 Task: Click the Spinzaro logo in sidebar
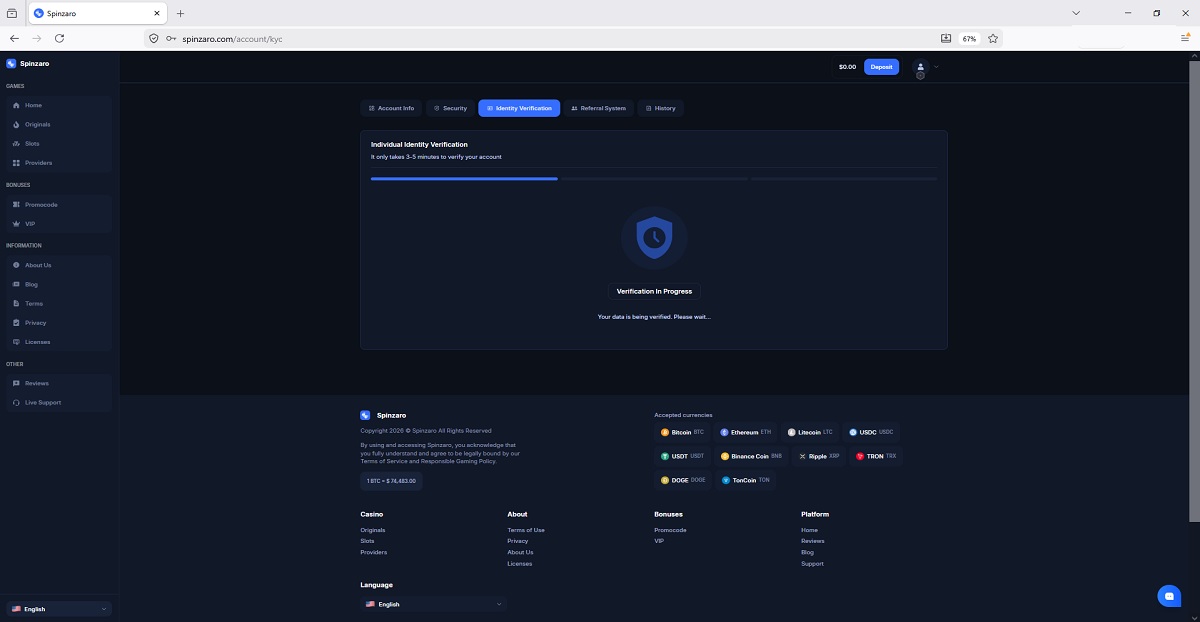[x=28, y=63]
